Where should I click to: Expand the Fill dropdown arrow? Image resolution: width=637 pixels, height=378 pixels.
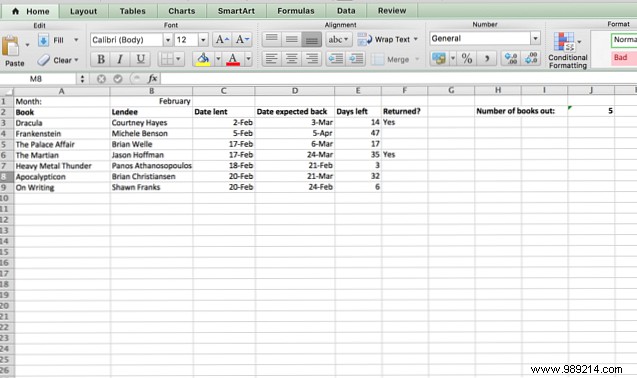point(76,40)
